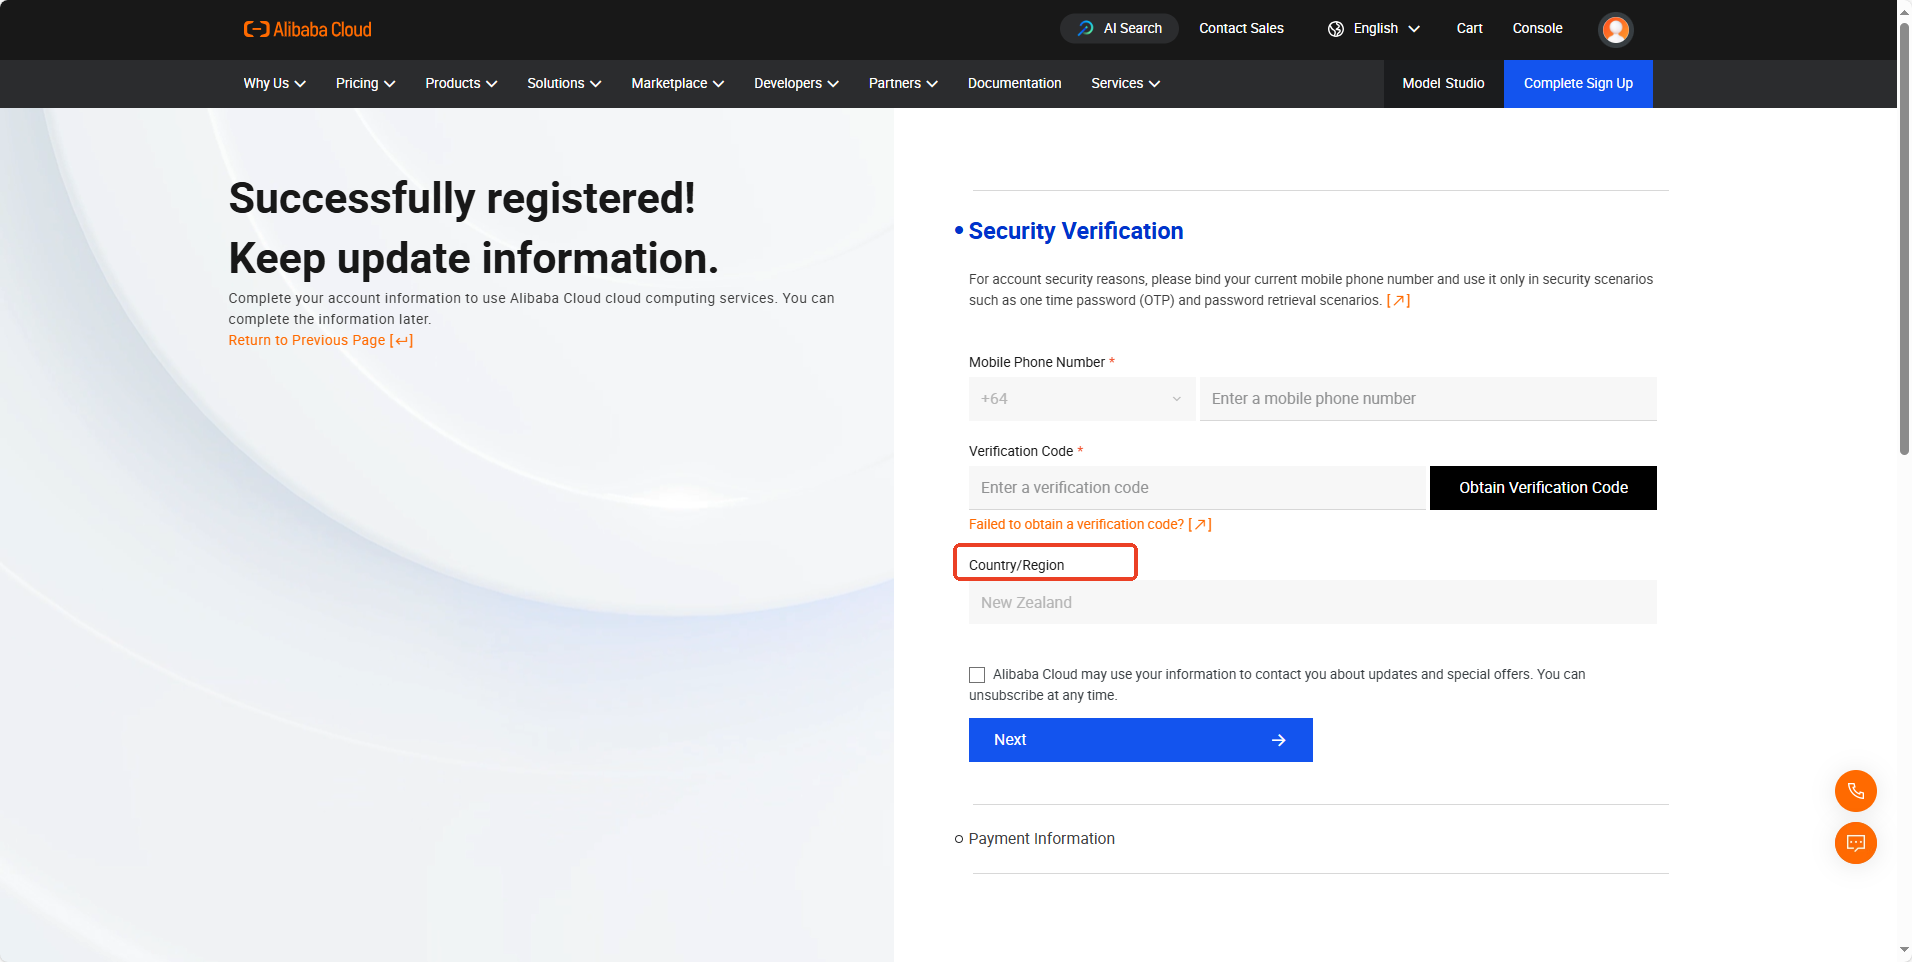Click the New Zealand country/region field
The width and height of the screenshot is (1912, 962).
1312,603
